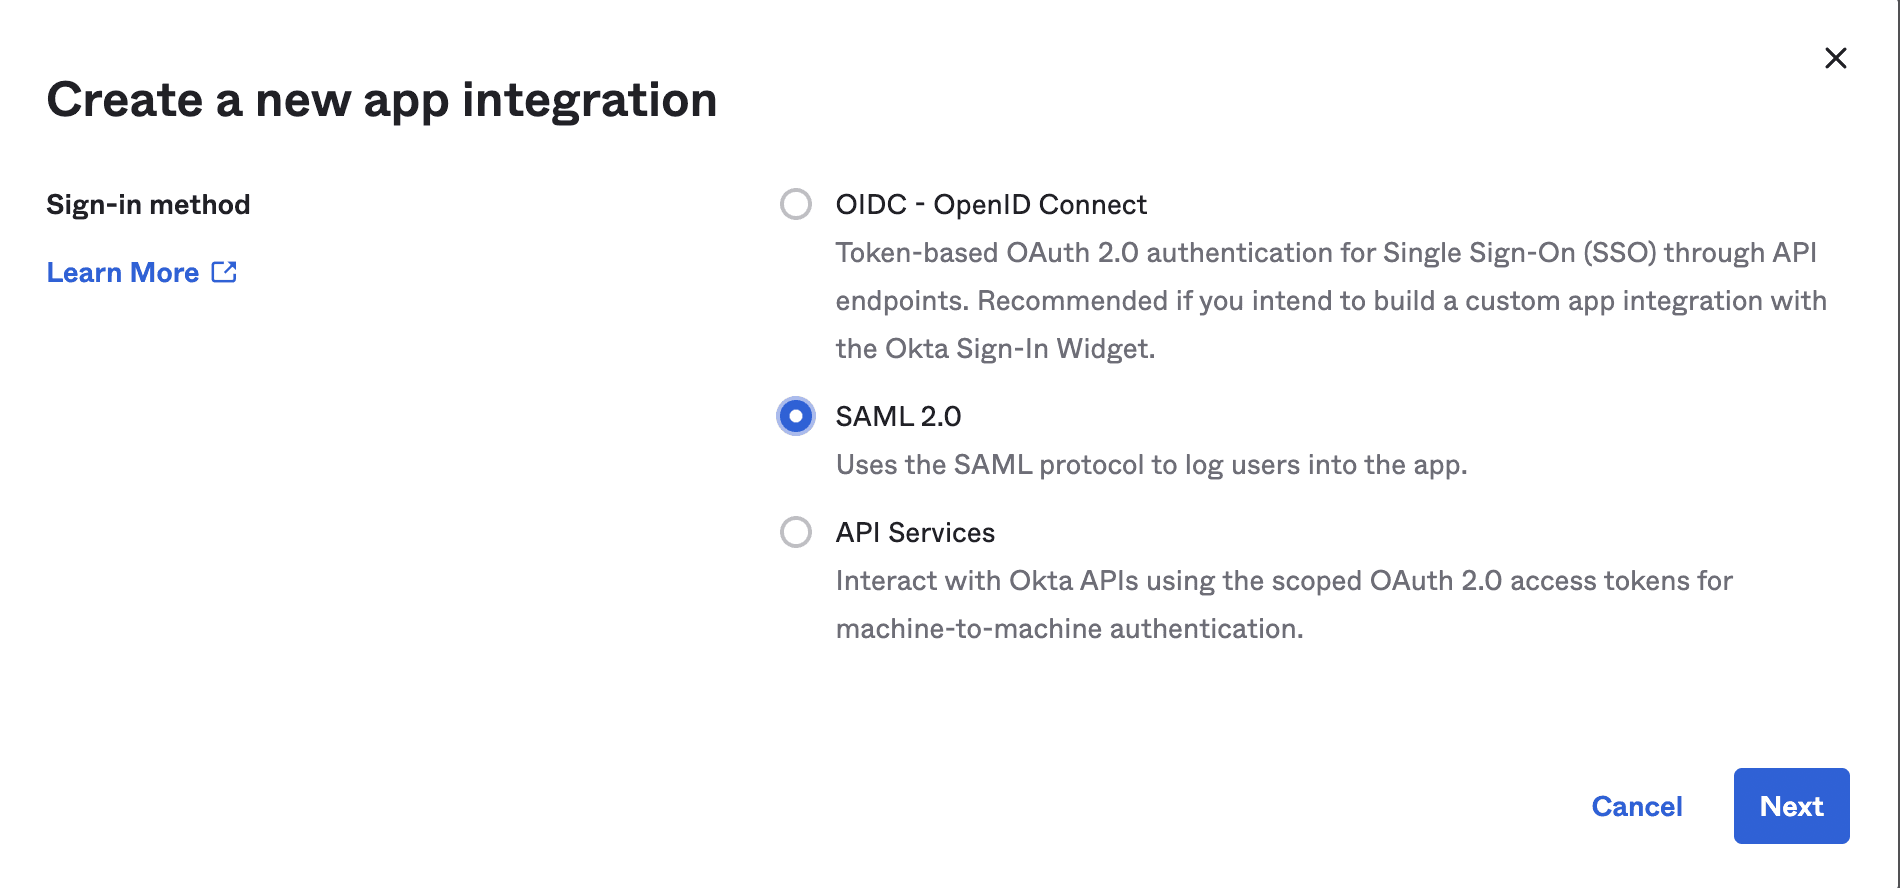Viewport: 1900px width, 888px height.
Task: Click the Token-based OAuth 2.0 description line
Action: pyautogui.click(x=1325, y=252)
